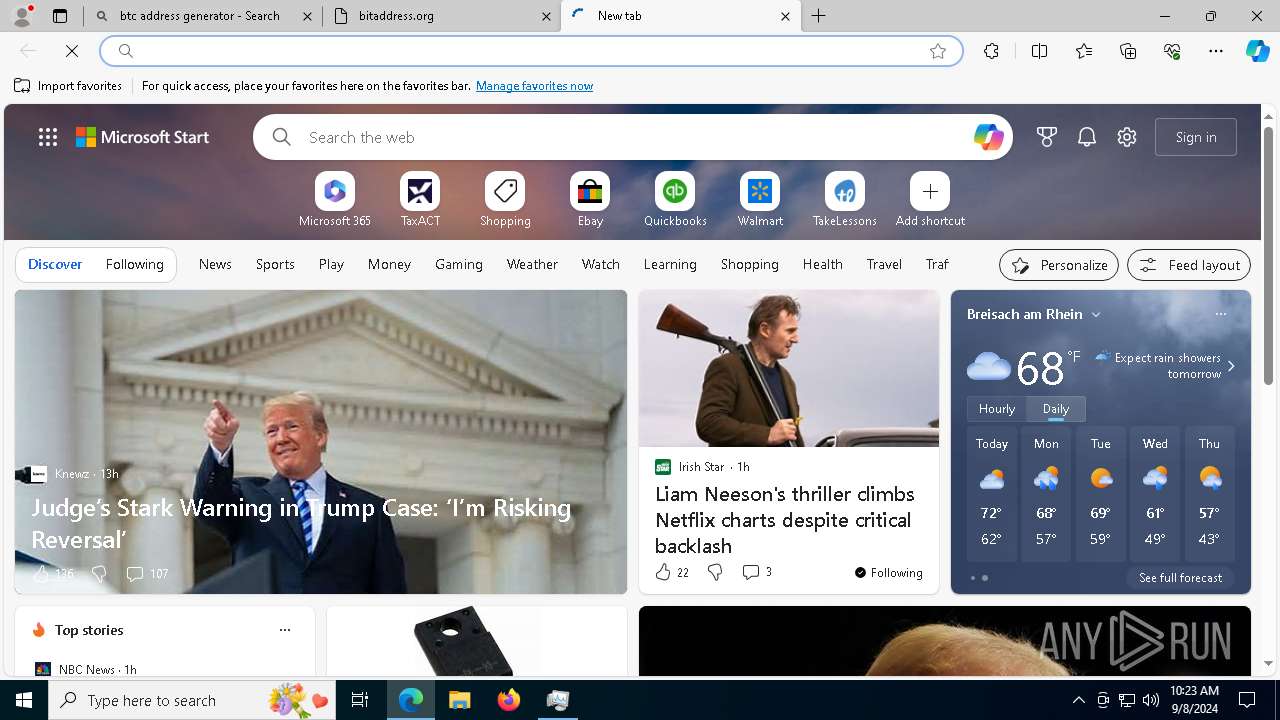Open a new browser tab
The image size is (1280, 720).
point(819,16)
